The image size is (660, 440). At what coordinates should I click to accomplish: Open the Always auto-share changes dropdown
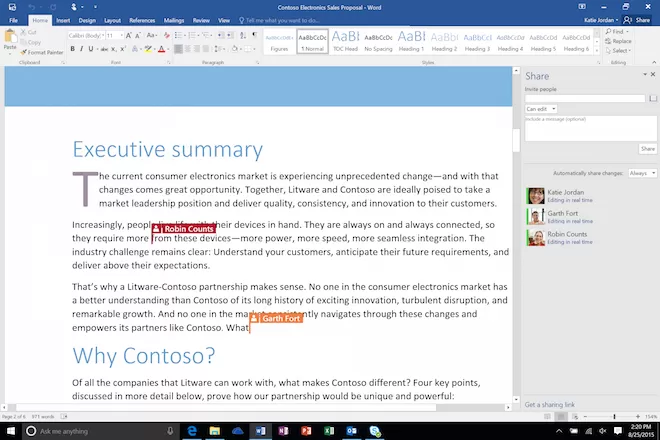642,173
